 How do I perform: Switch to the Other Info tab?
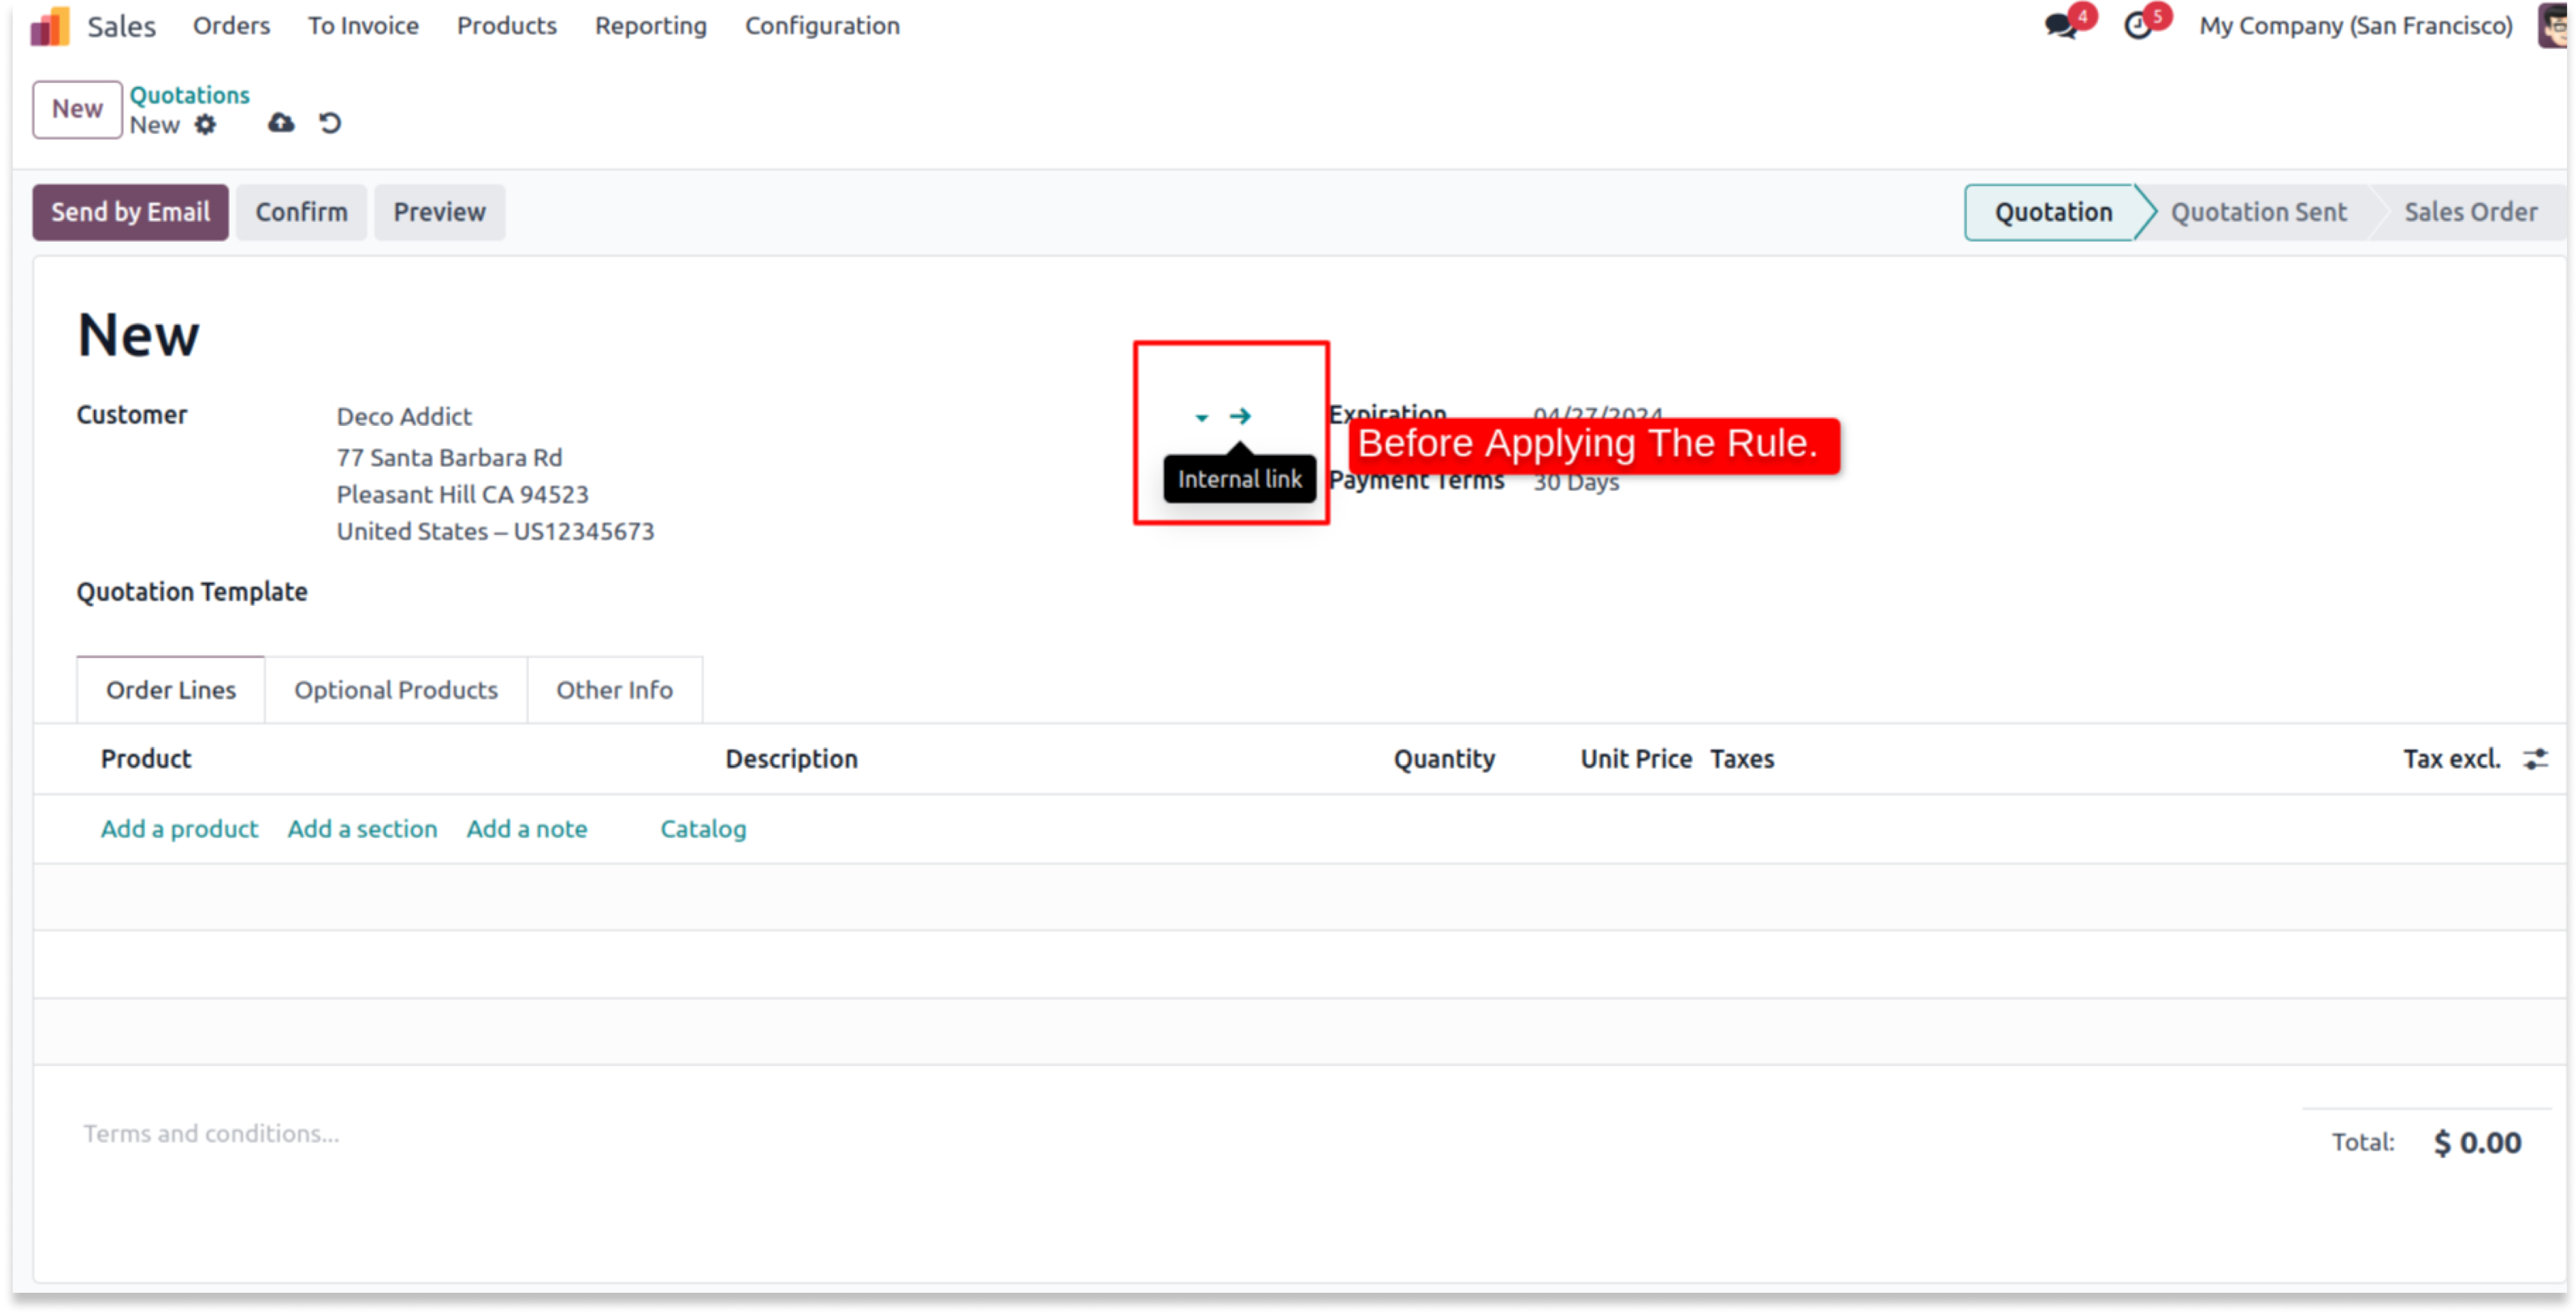coord(614,690)
